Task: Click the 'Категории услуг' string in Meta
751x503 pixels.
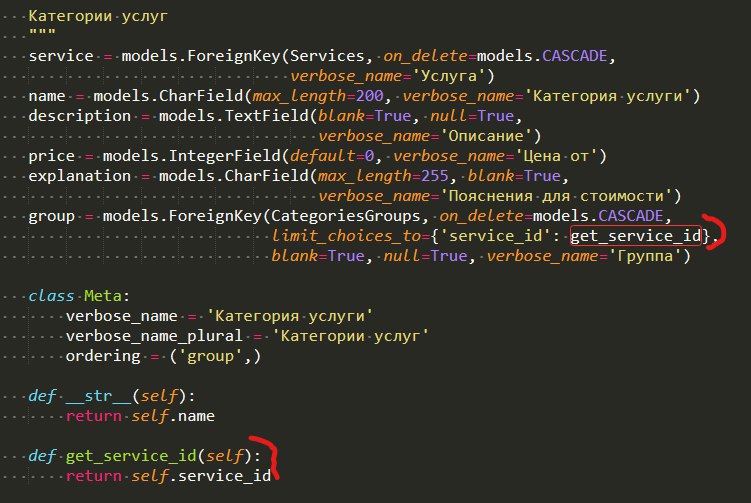Action: tap(350, 336)
